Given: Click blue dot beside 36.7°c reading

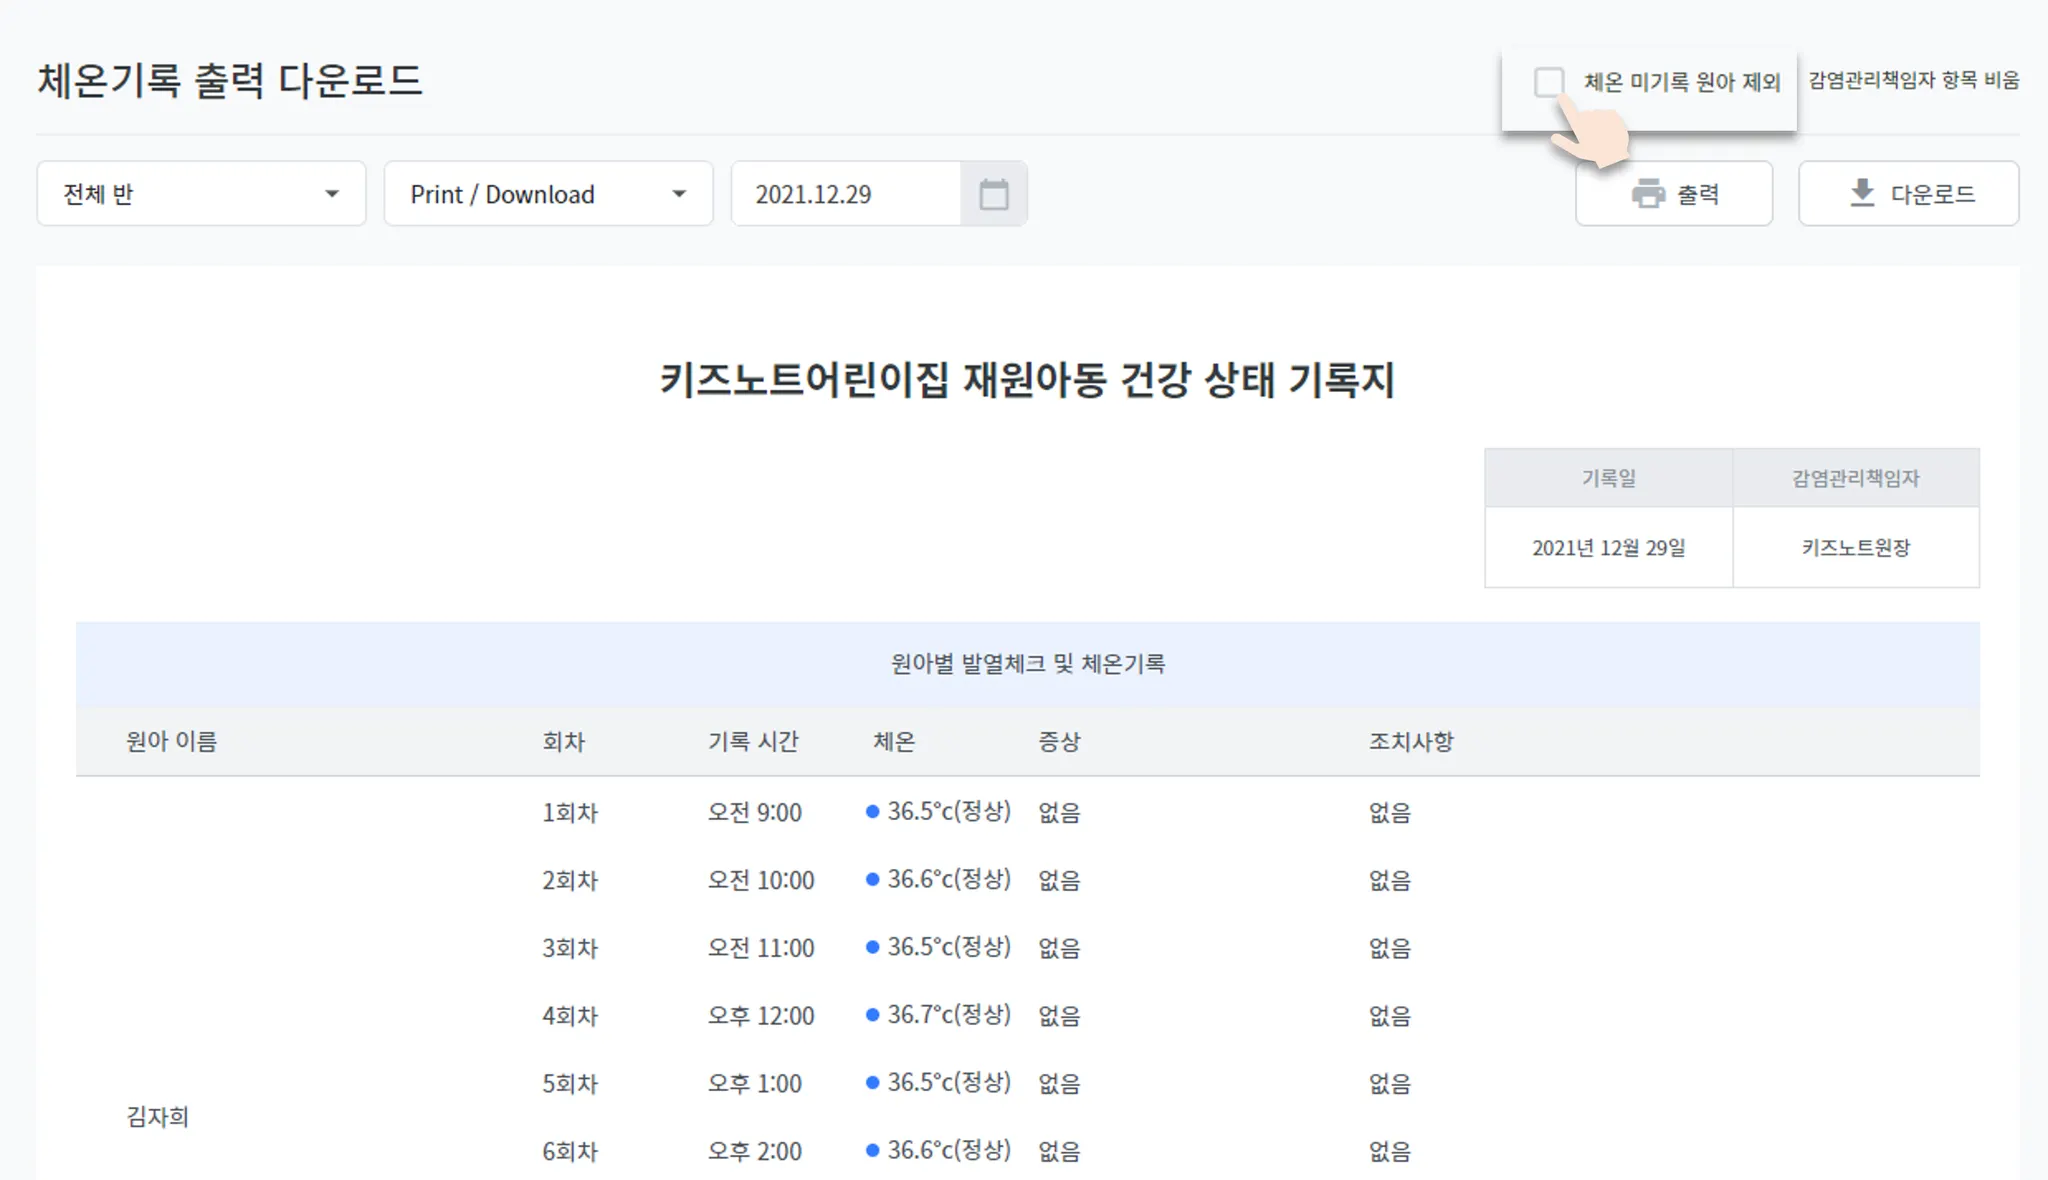Looking at the screenshot, I should 872,1015.
